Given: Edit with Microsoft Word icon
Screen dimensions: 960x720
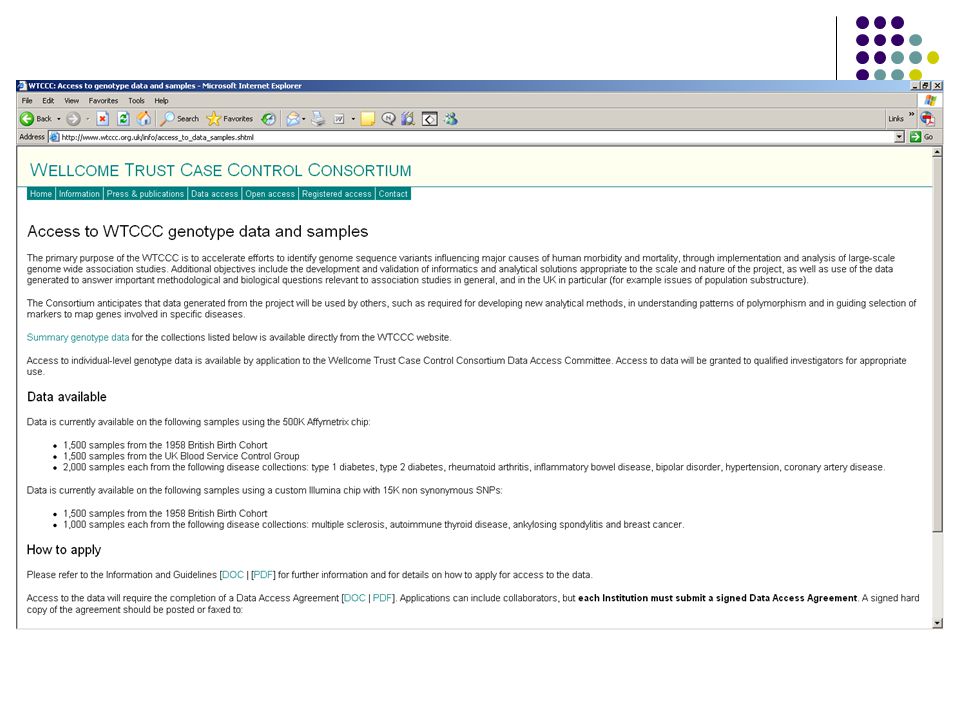Looking at the screenshot, I should click(x=339, y=119).
